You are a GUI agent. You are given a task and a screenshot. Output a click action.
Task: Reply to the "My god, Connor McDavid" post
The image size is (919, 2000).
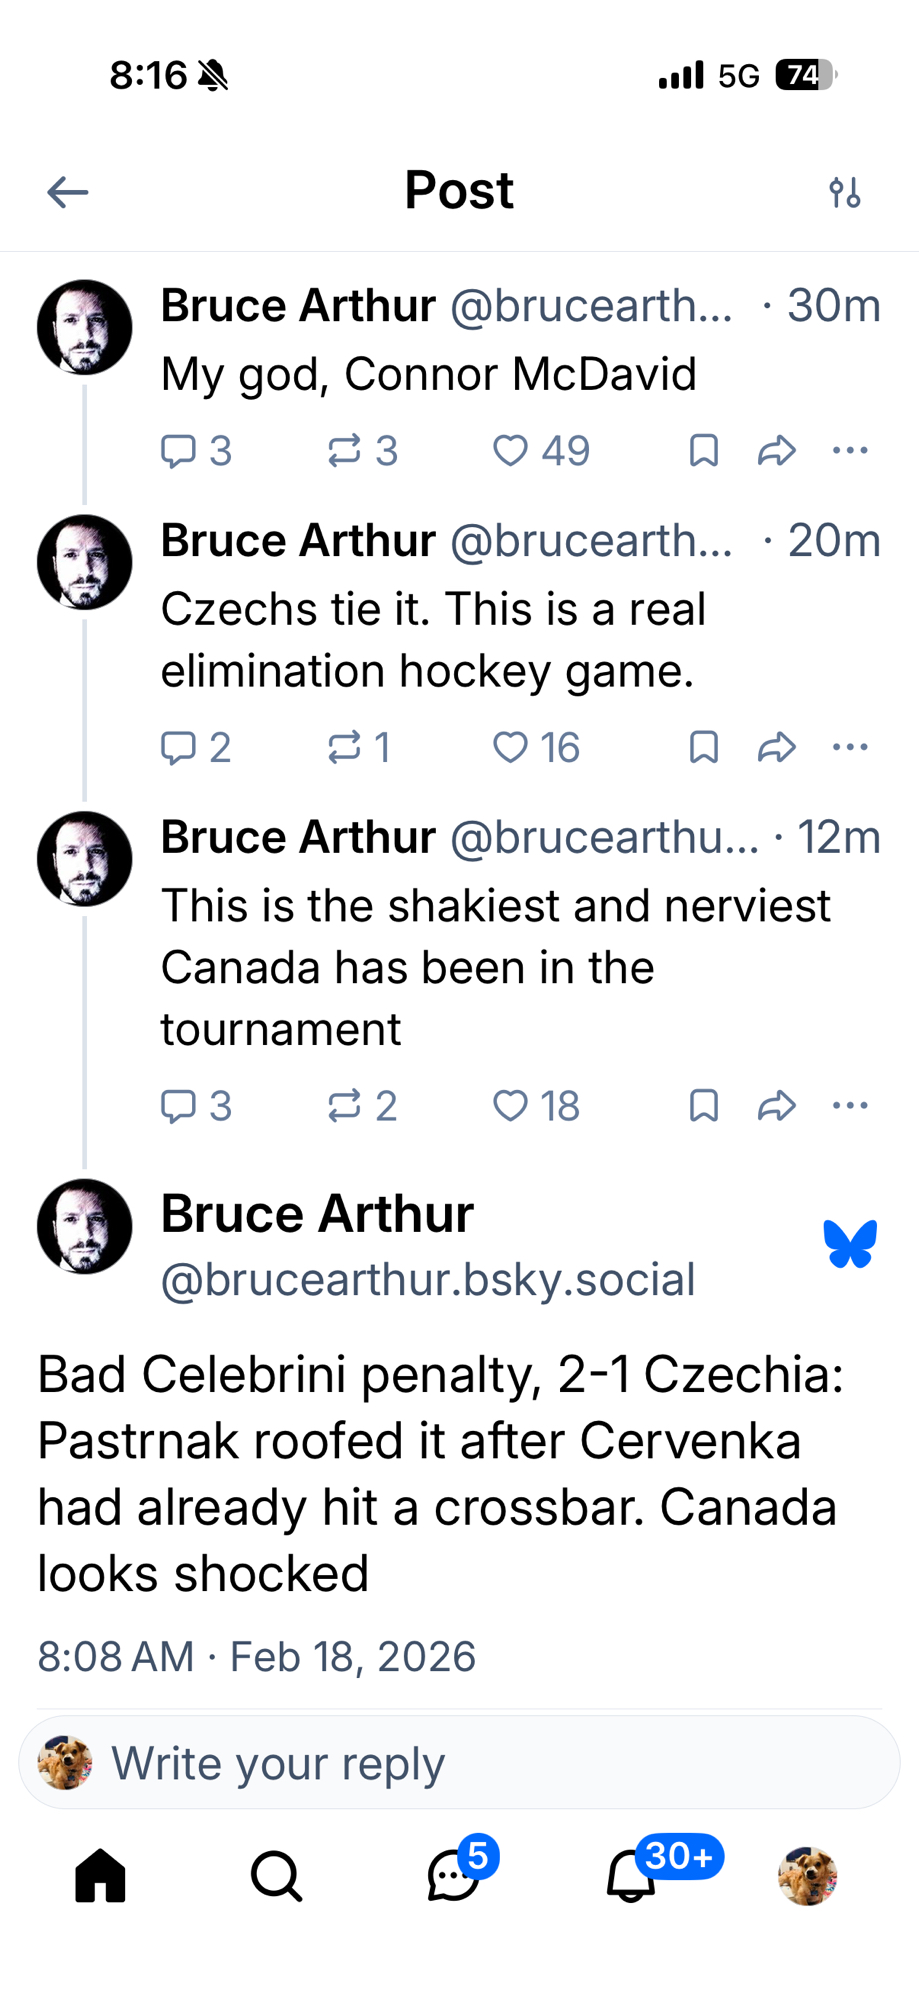coord(179,451)
